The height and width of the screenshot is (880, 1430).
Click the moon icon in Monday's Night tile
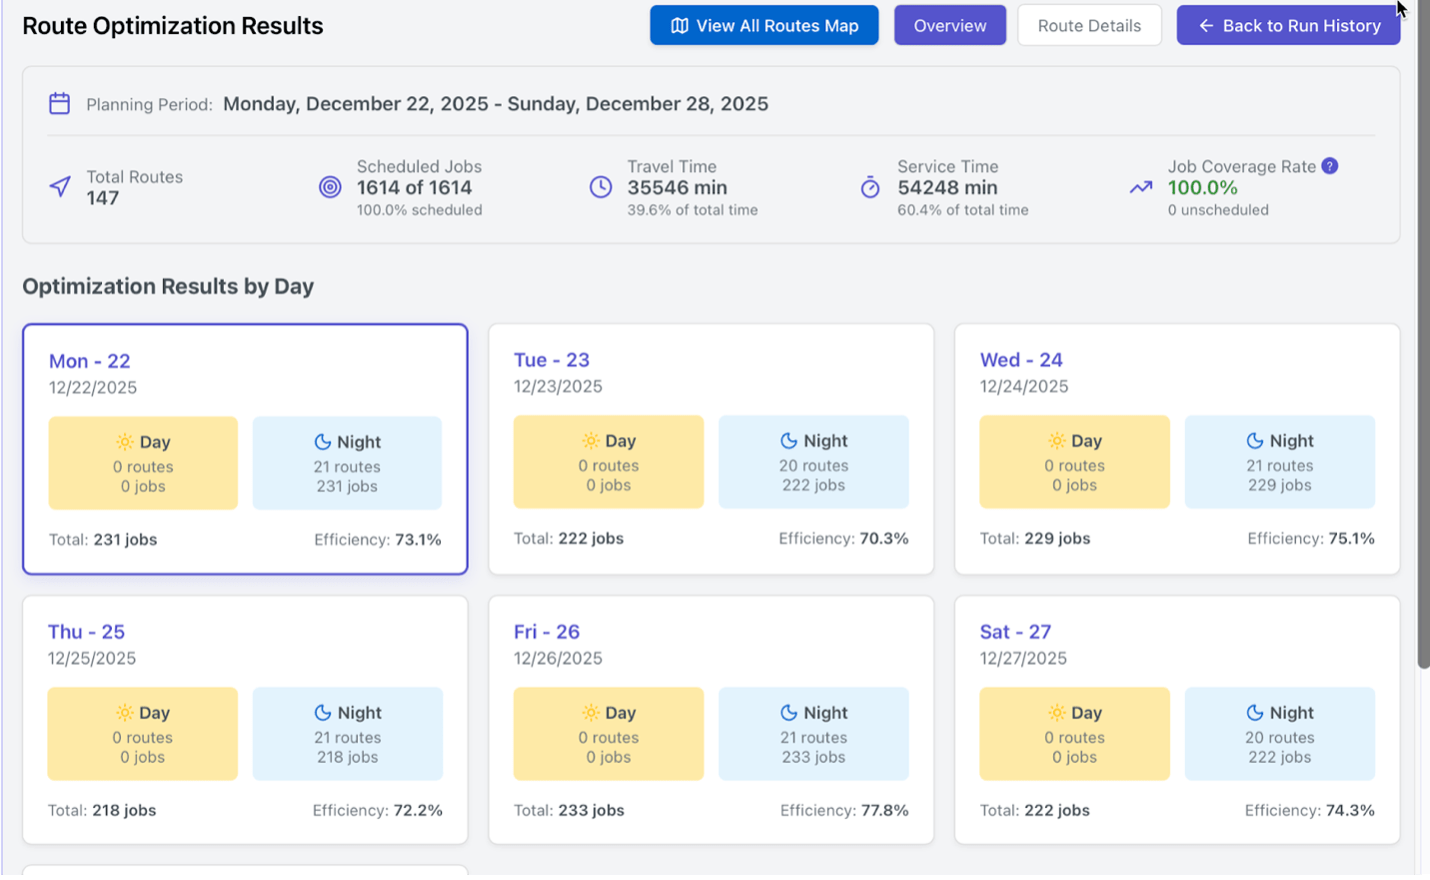pos(322,442)
